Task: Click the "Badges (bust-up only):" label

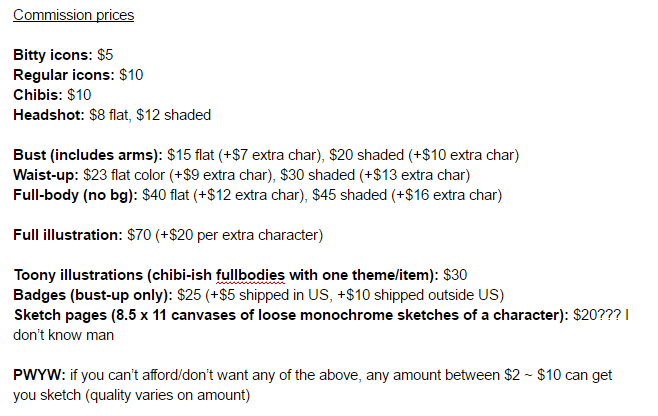Action: click(93, 295)
